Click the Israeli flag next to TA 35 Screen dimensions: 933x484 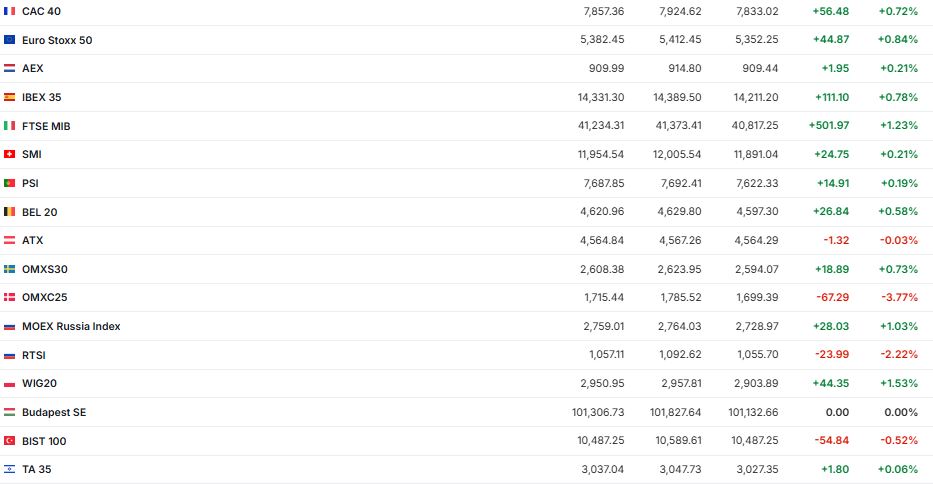tap(10, 469)
